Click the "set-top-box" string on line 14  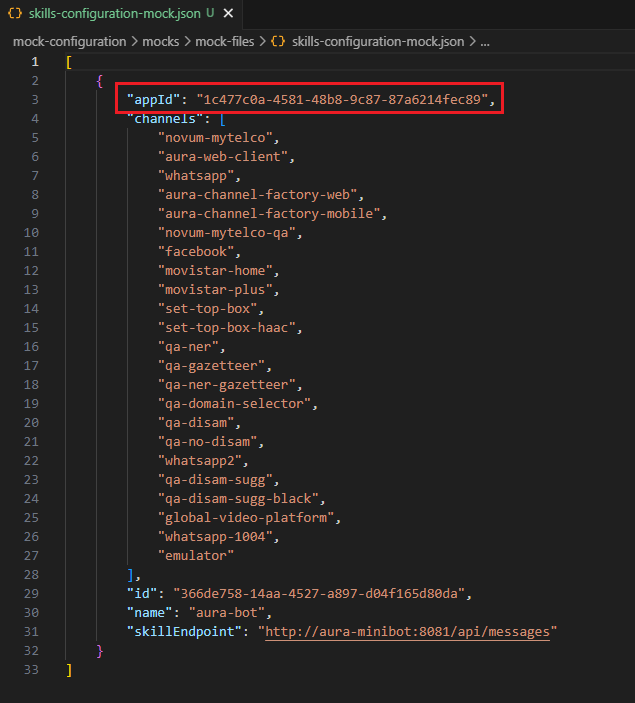[208, 309]
